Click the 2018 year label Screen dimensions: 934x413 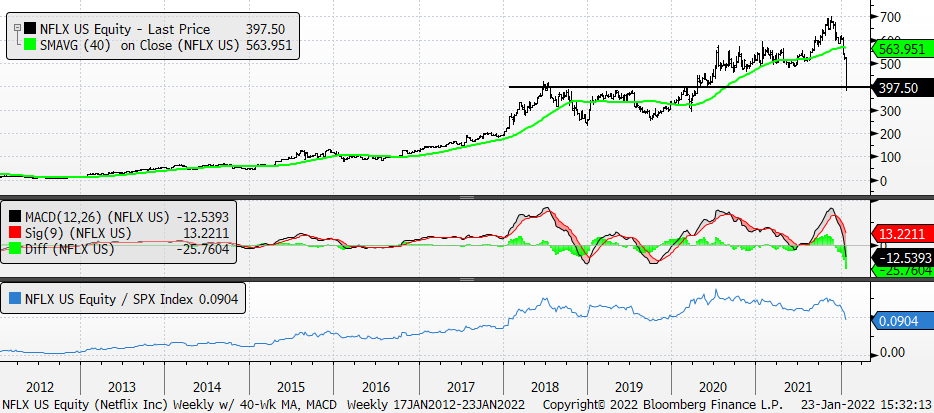click(545, 386)
